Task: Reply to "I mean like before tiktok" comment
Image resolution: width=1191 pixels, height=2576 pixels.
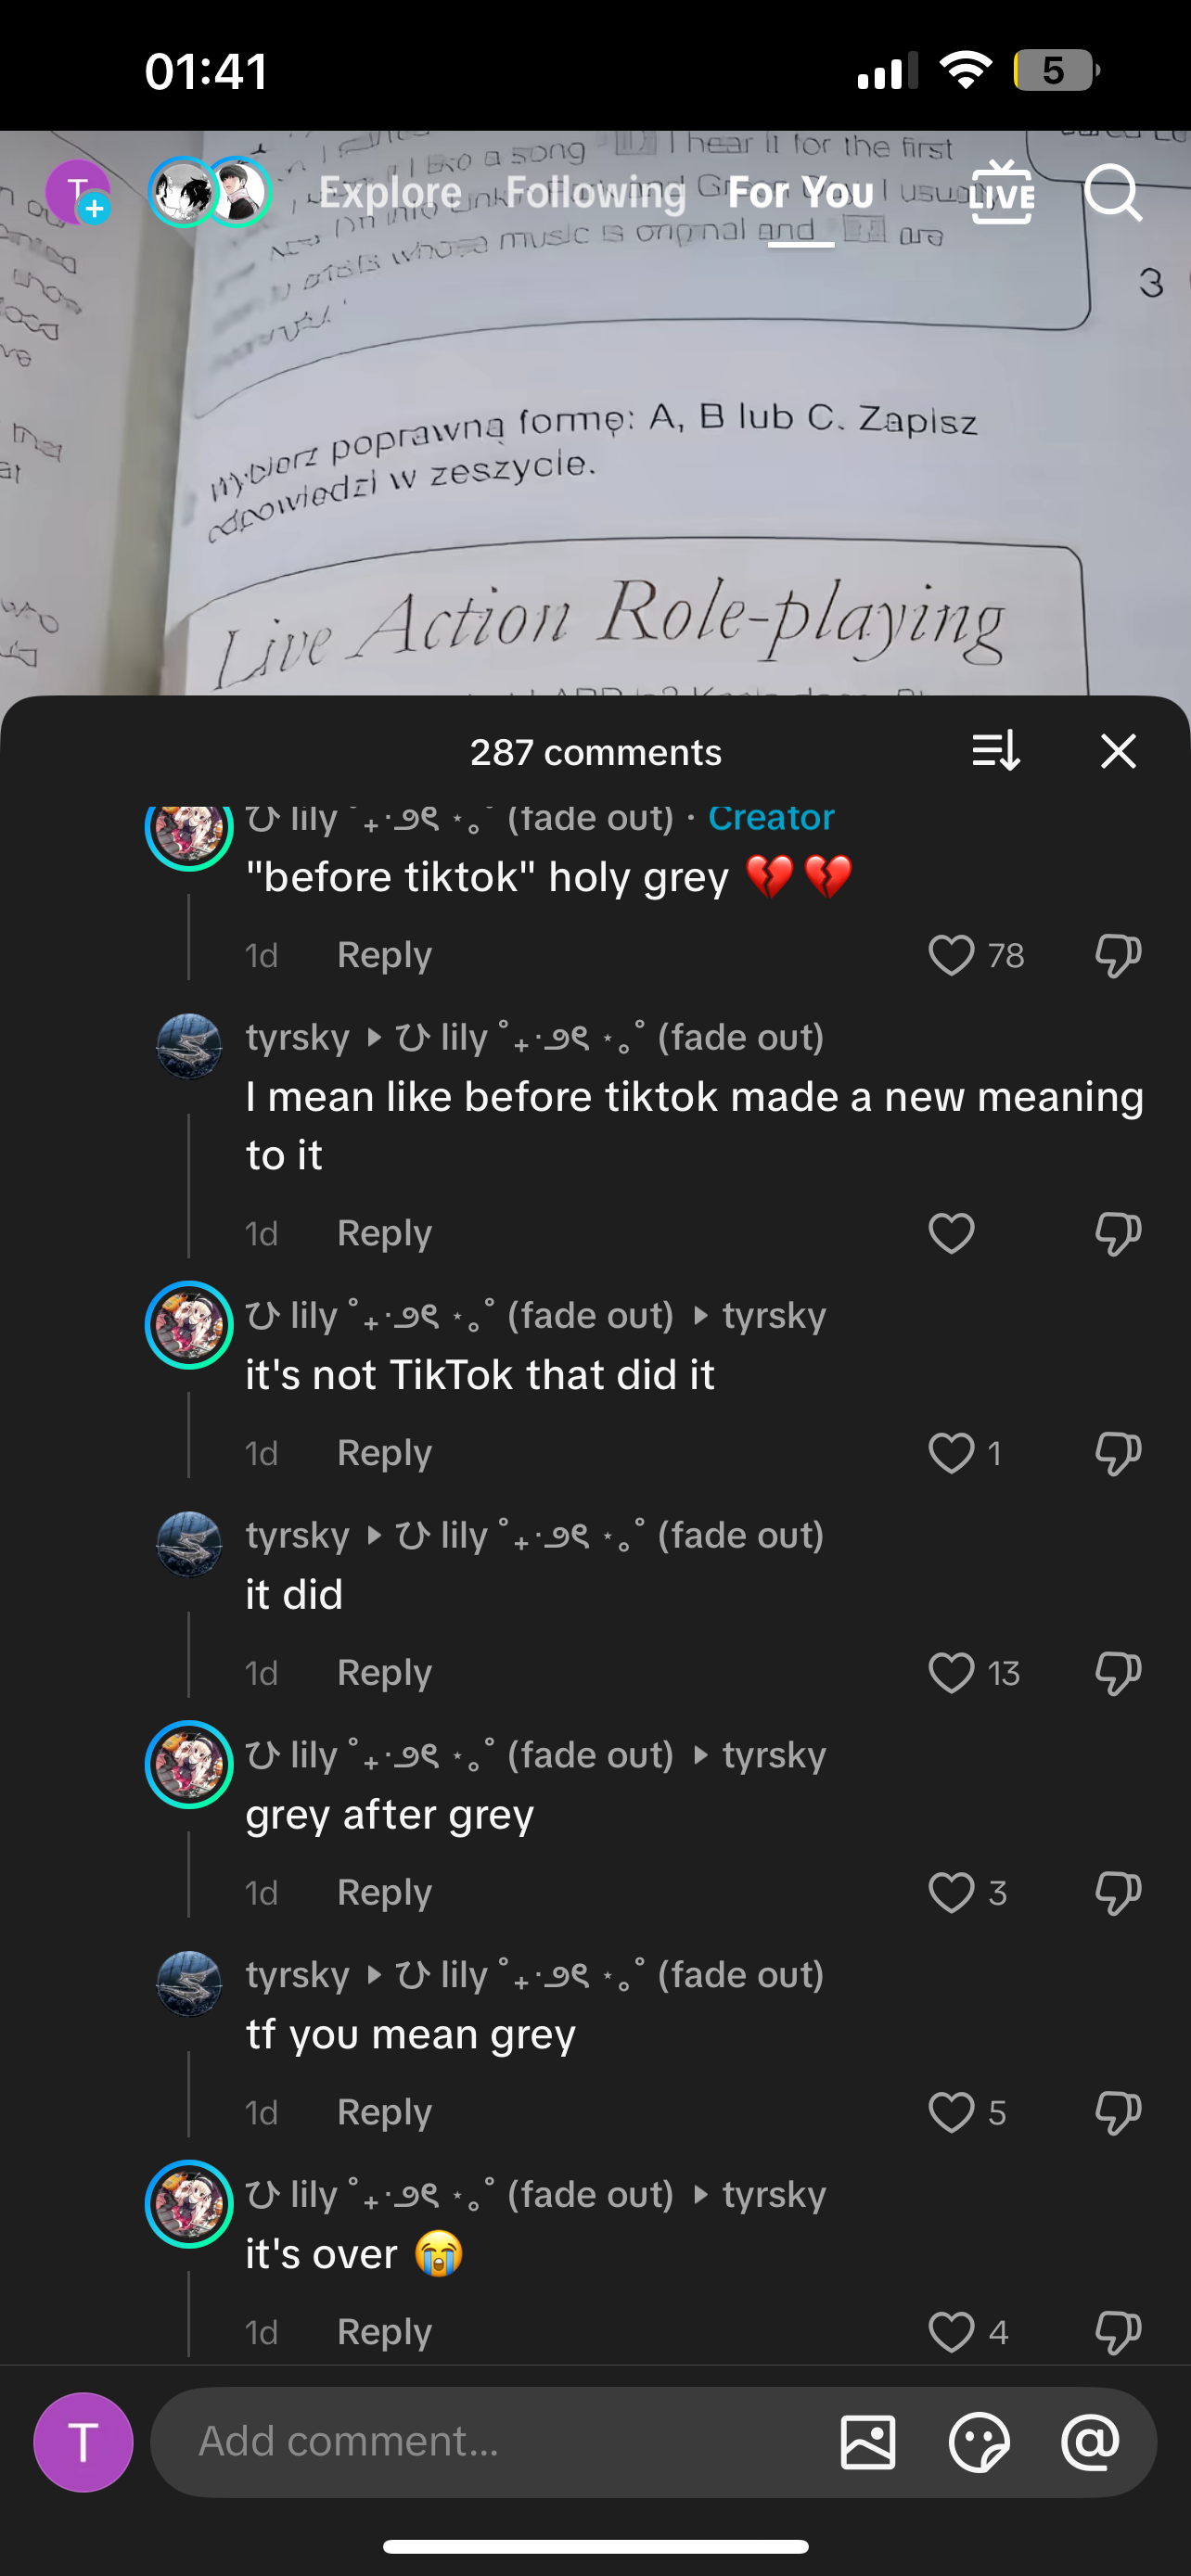Action: click(x=384, y=1233)
